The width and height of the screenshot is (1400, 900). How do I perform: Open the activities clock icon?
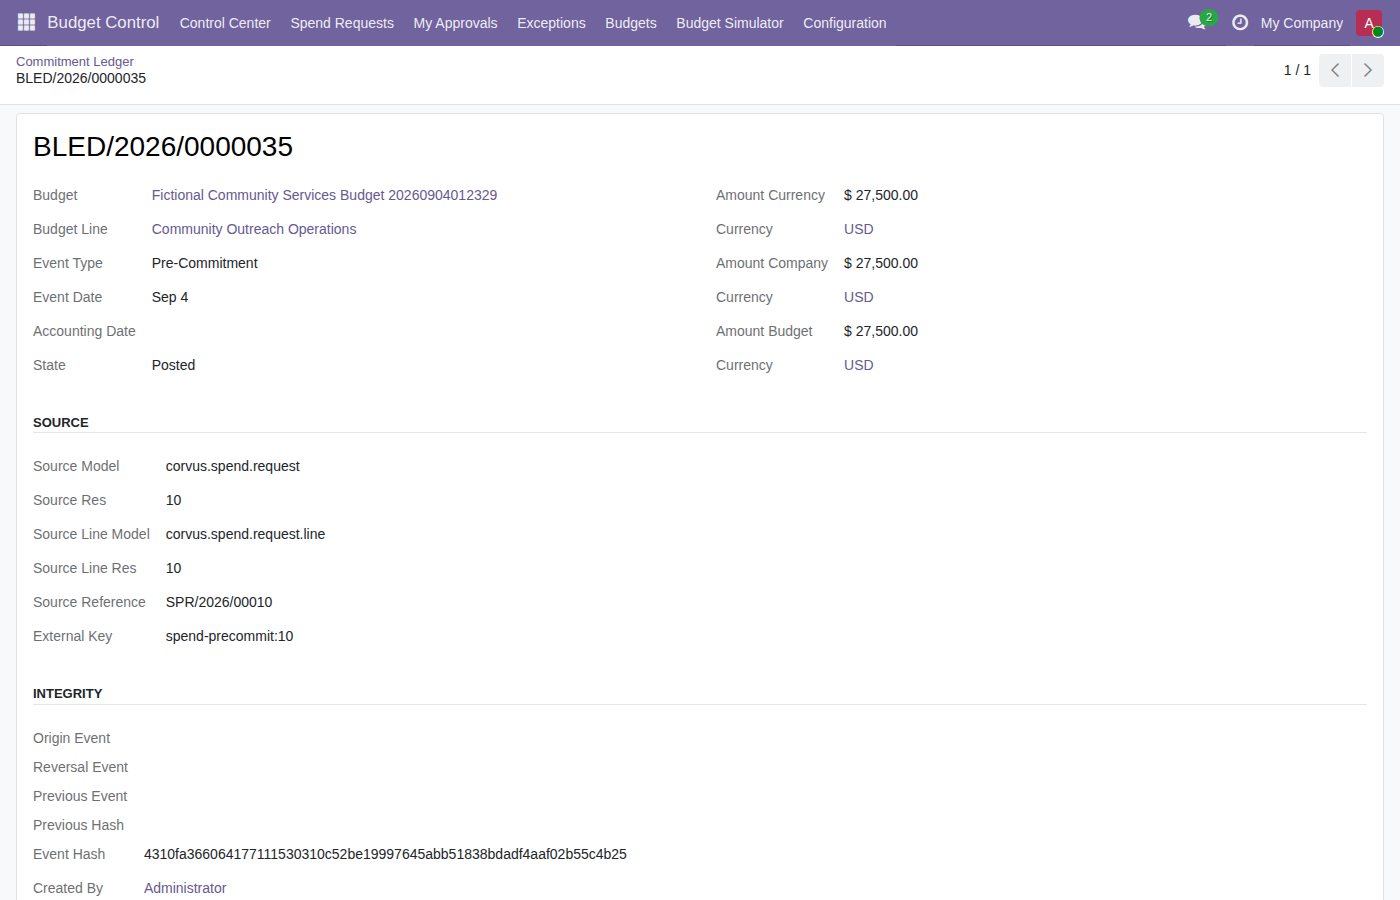pos(1240,22)
